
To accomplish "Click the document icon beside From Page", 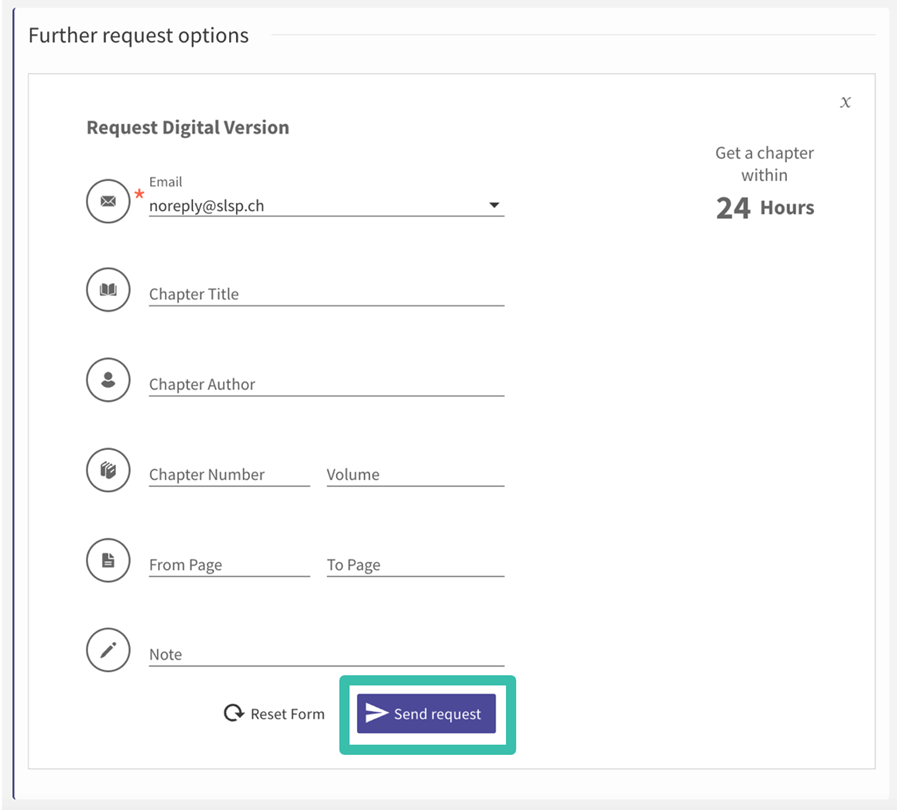I will click(x=108, y=560).
